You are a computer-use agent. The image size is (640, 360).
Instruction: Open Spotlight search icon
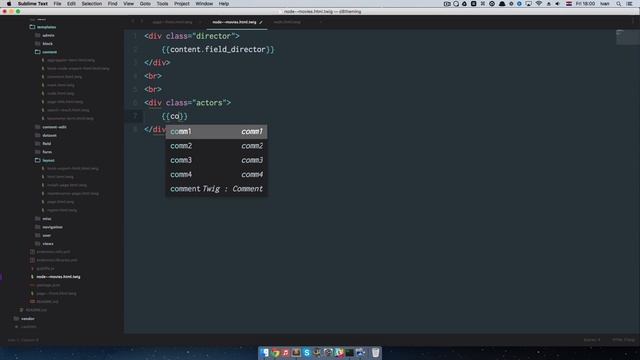619,4
